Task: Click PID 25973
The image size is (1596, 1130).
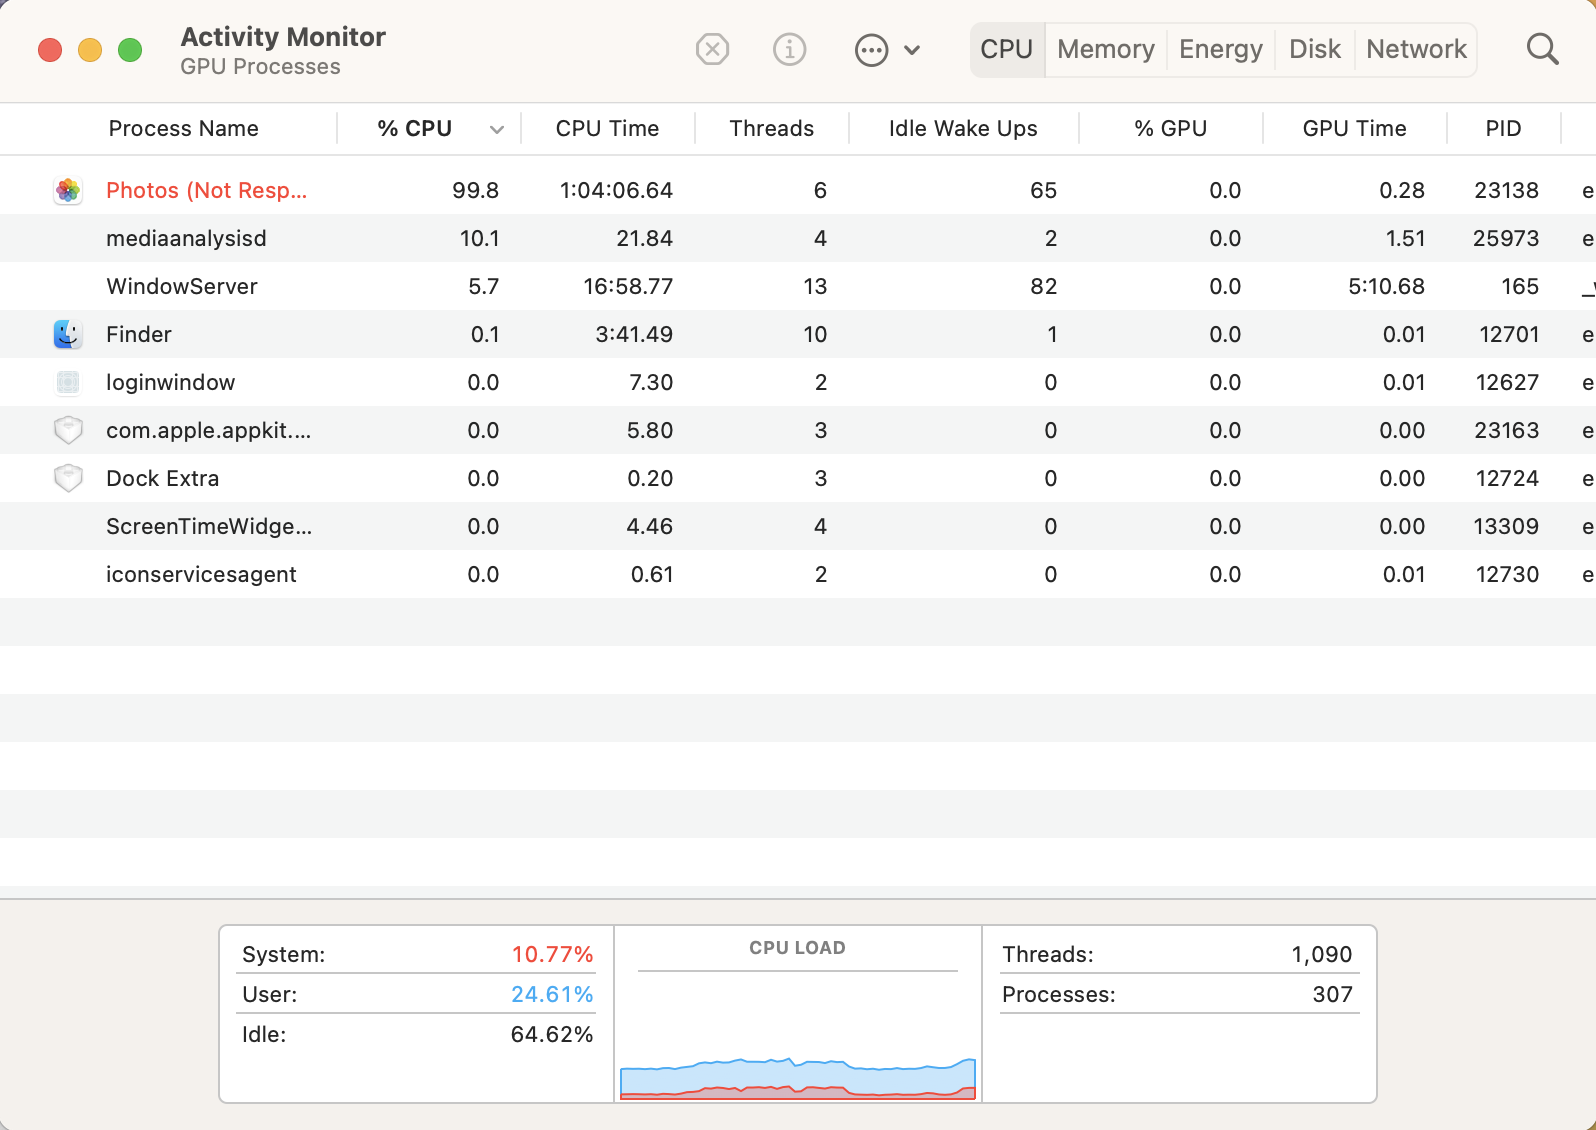Action: click(x=1506, y=238)
